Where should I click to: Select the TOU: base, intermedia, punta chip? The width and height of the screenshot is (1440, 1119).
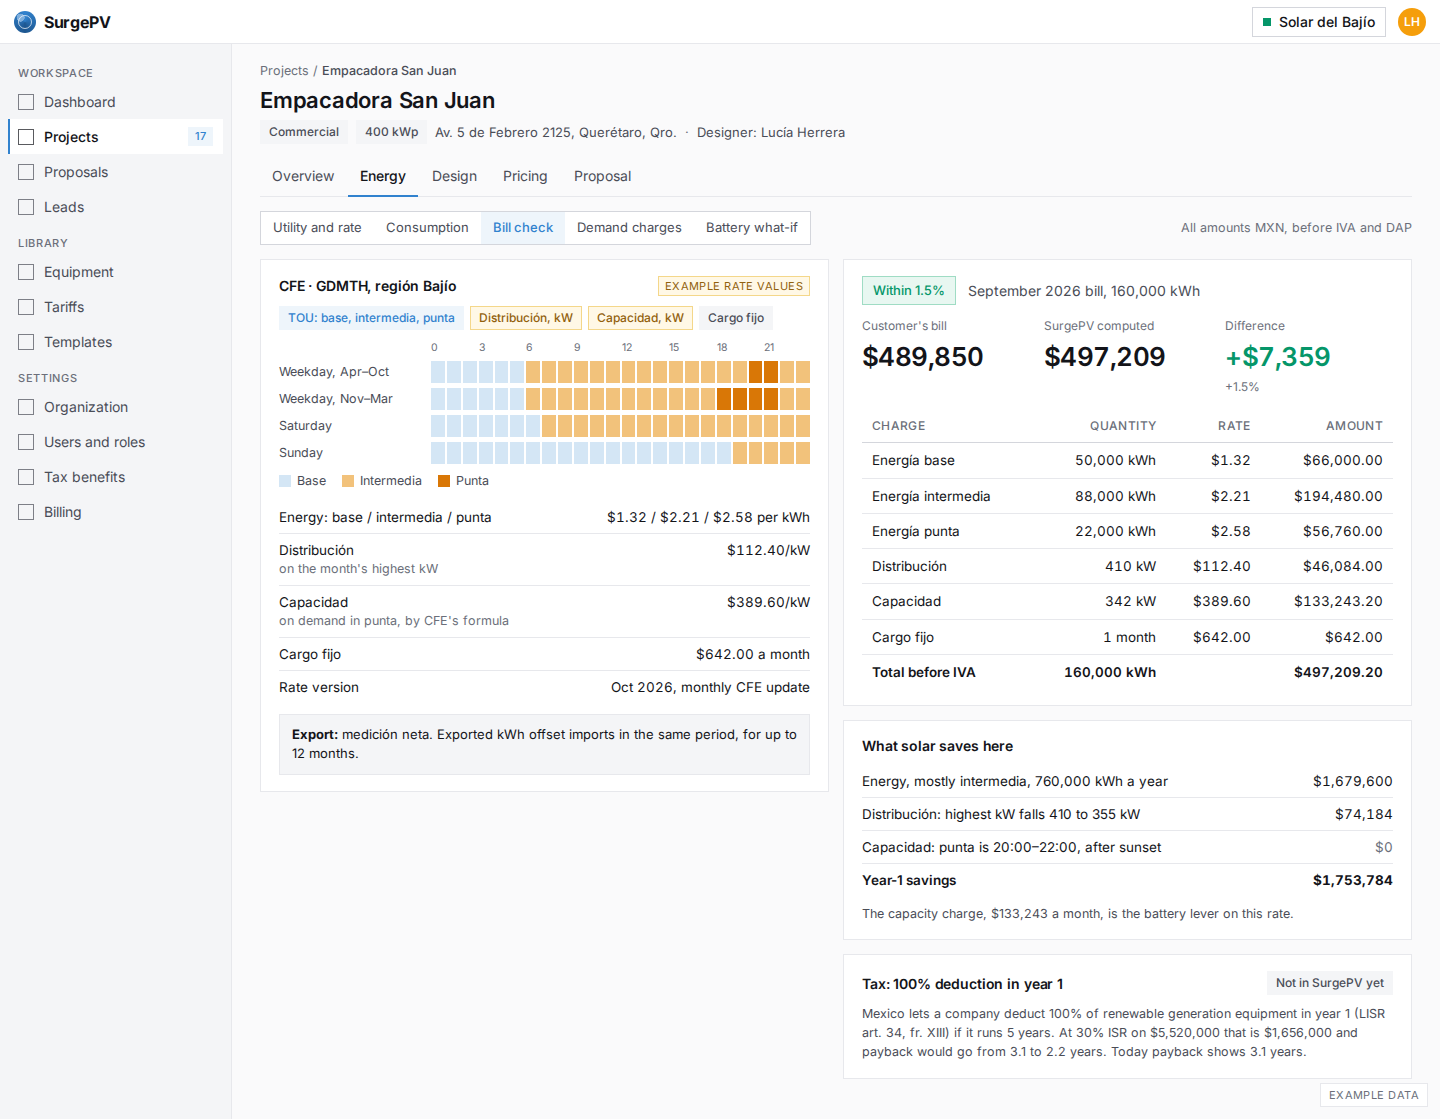(371, 318)
